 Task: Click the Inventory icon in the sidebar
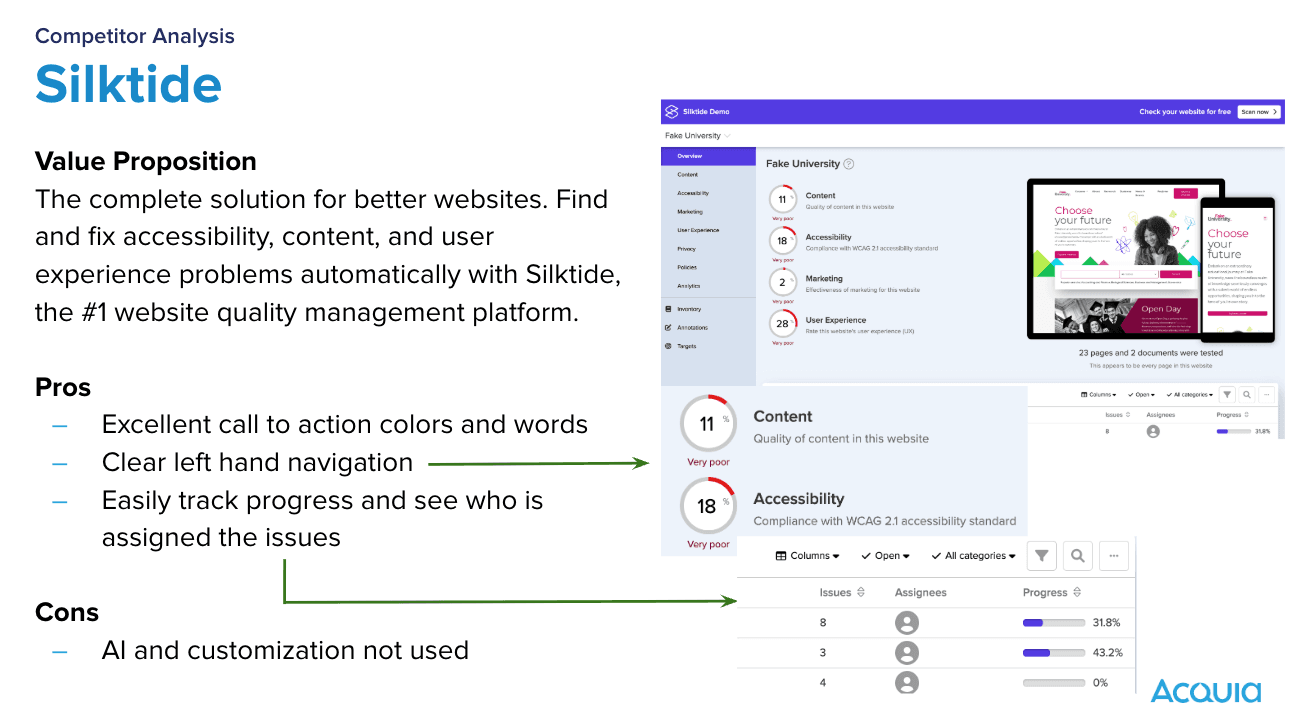668,309
